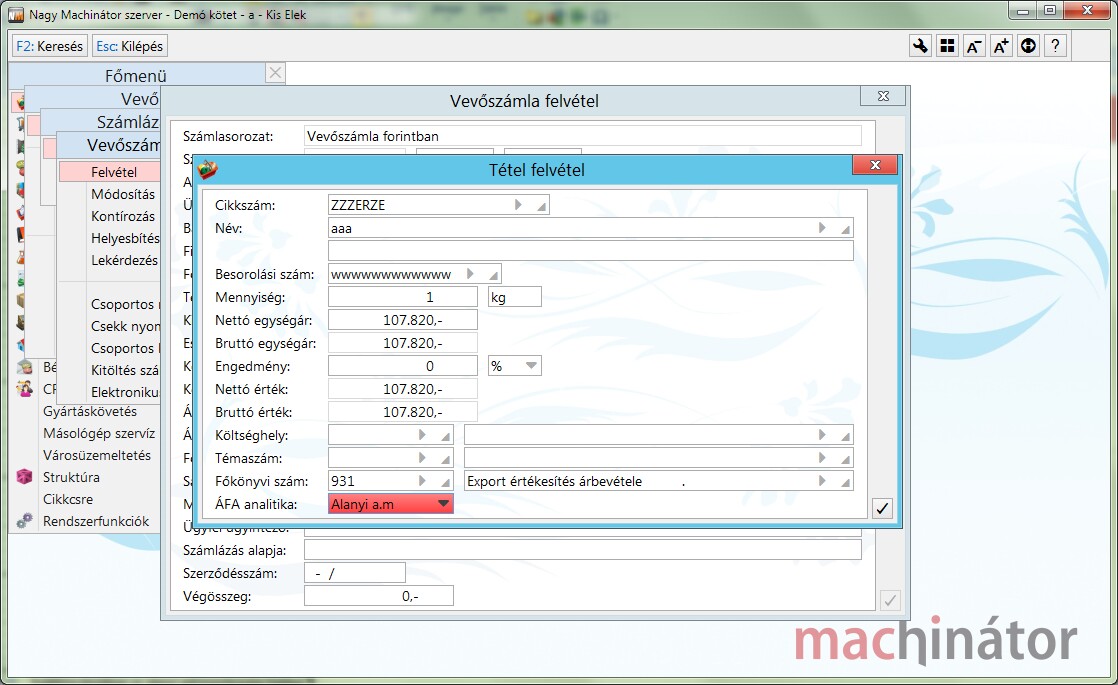The image size is (1118, 685).
Task: Open Másológép szervíz in the Főmenü
Action: tap(98, 433)
